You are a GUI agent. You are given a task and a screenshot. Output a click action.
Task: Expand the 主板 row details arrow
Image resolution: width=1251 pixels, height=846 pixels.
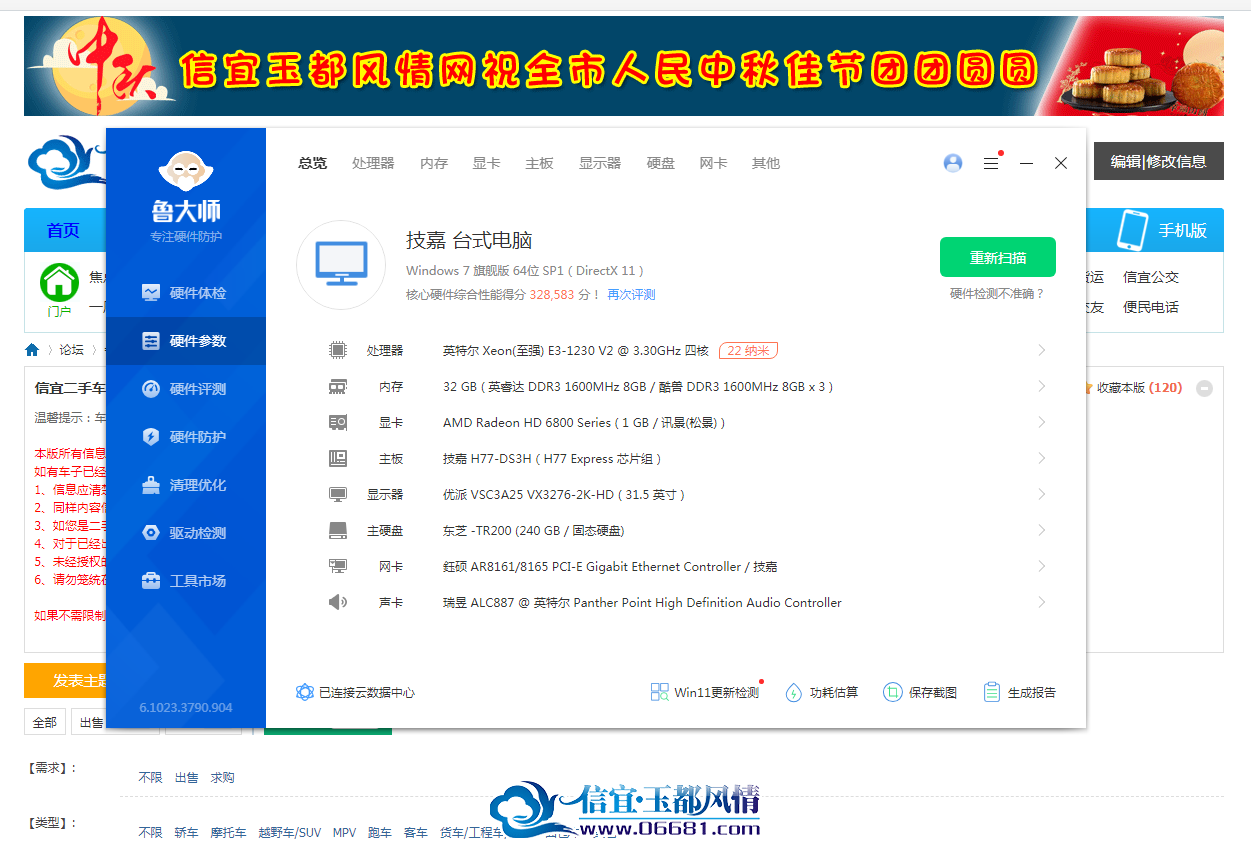[x=1041, y=458]
